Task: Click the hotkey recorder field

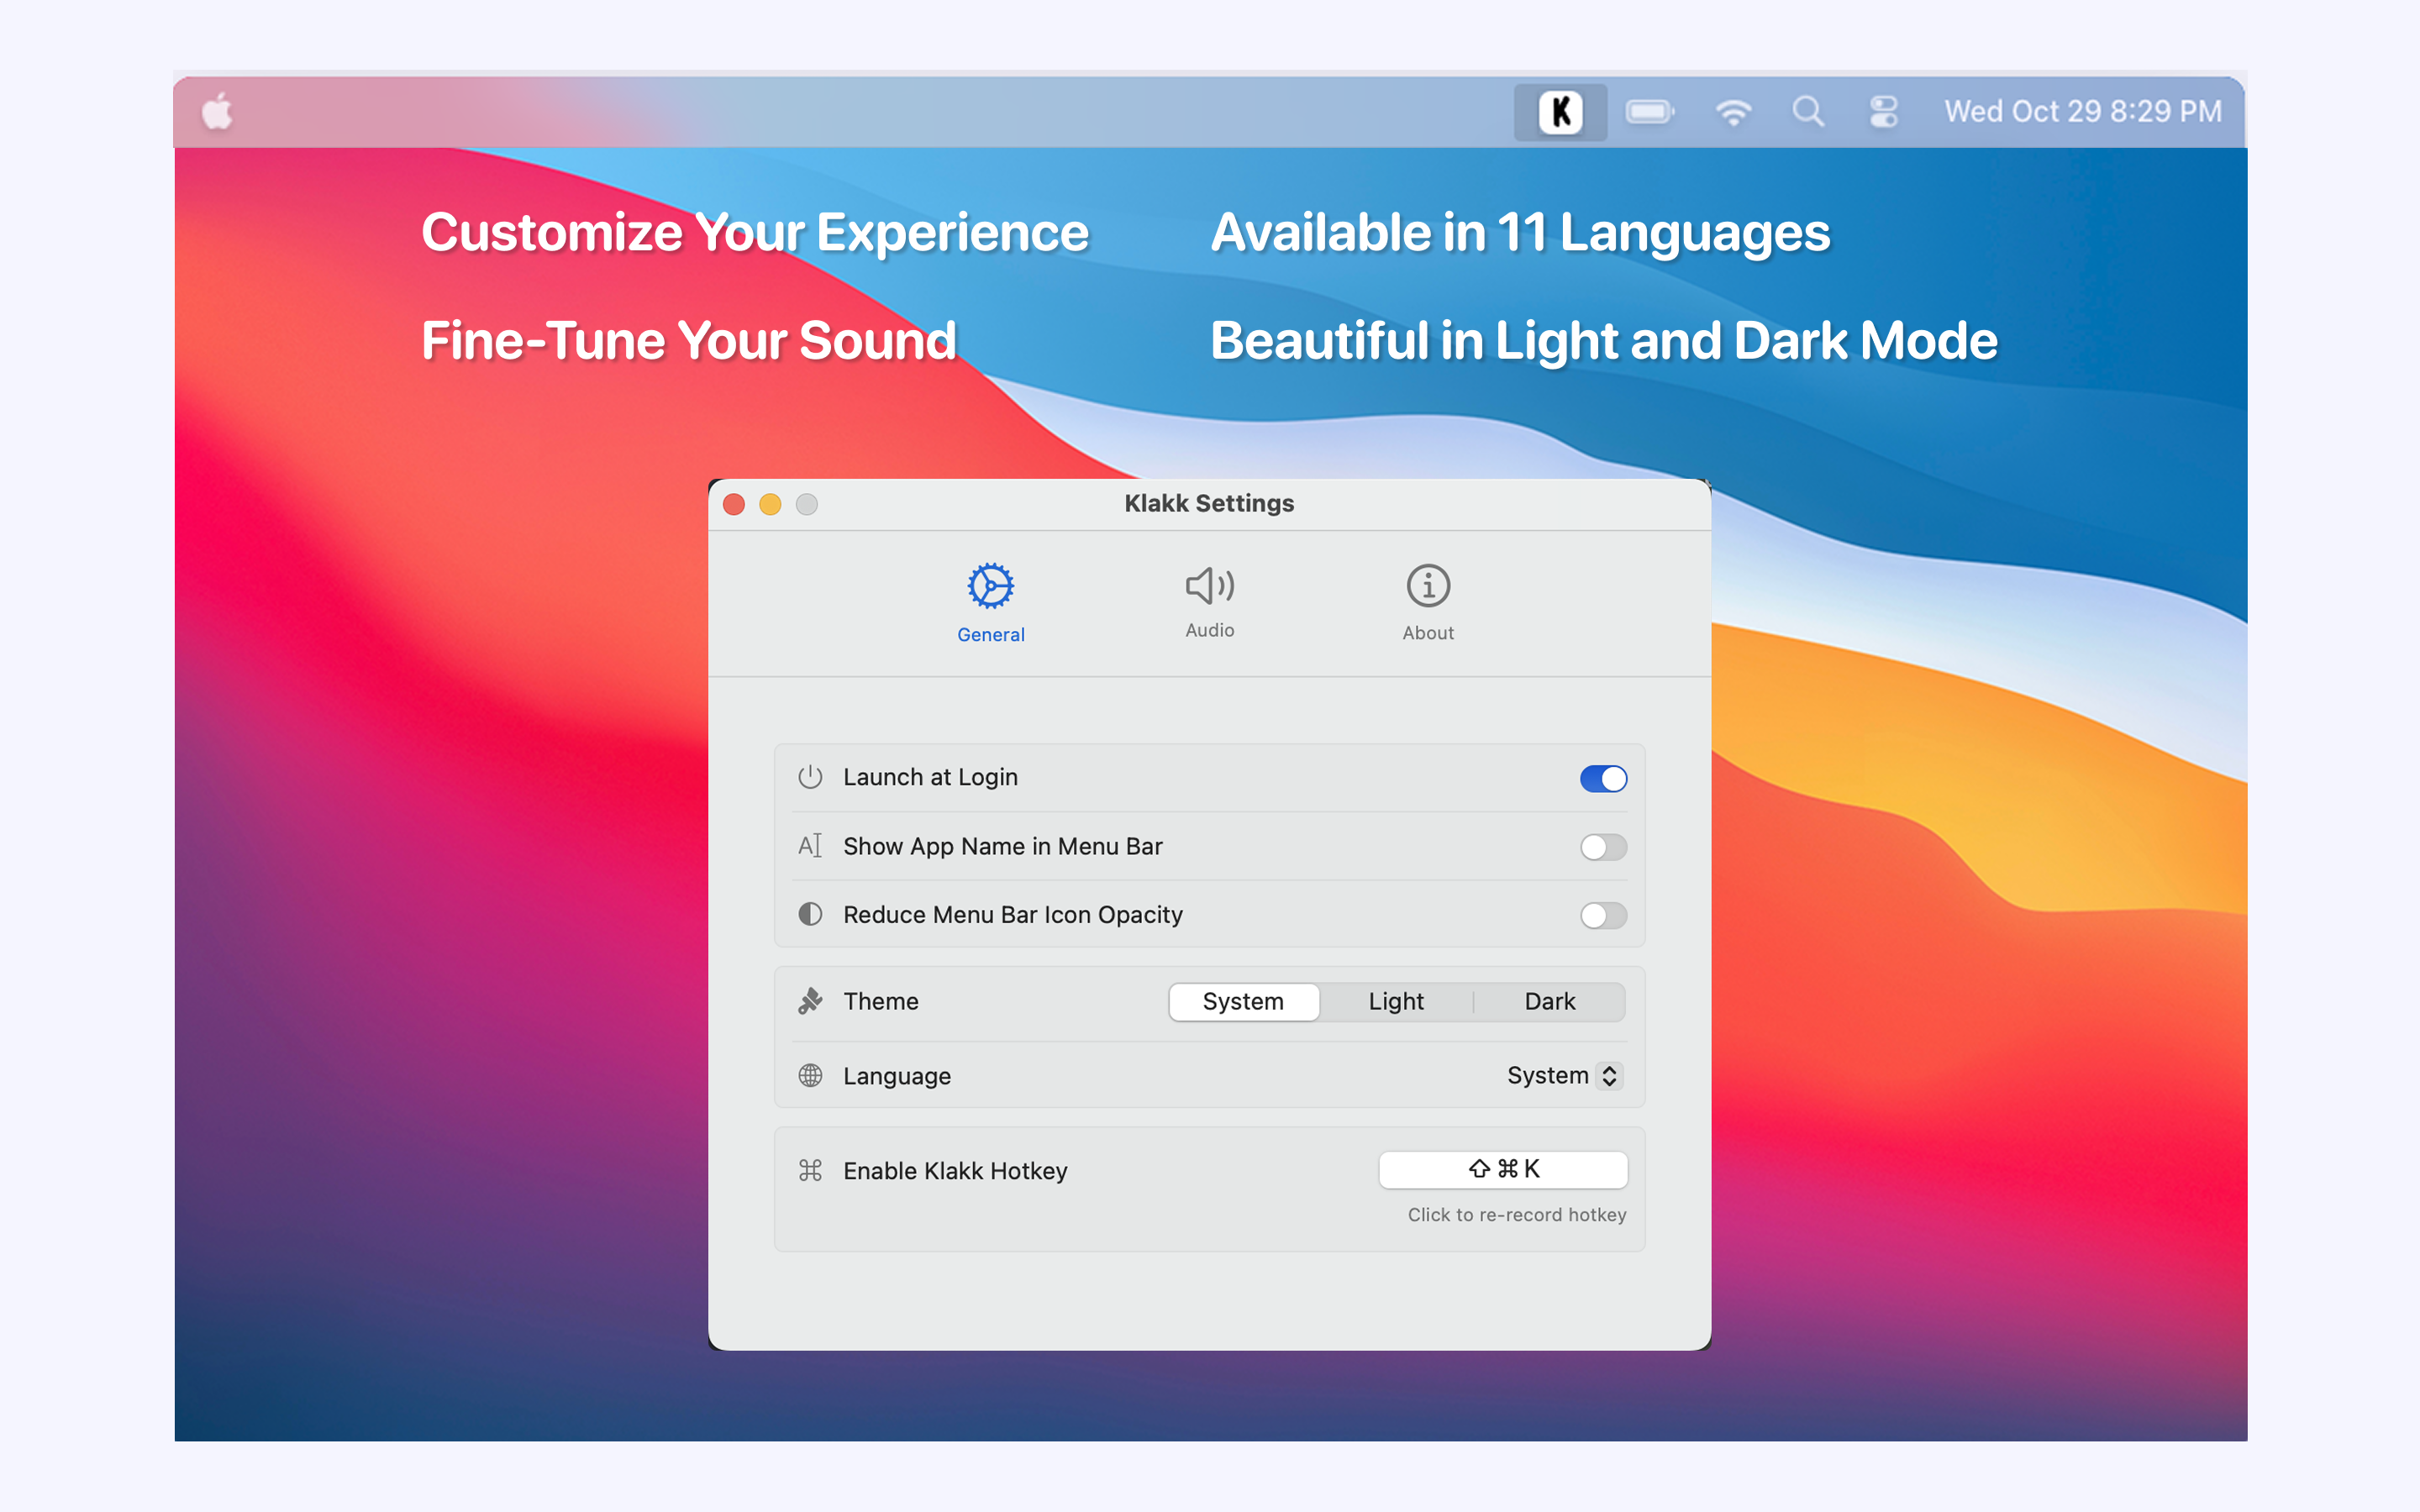Action: coord(1502,1169)
